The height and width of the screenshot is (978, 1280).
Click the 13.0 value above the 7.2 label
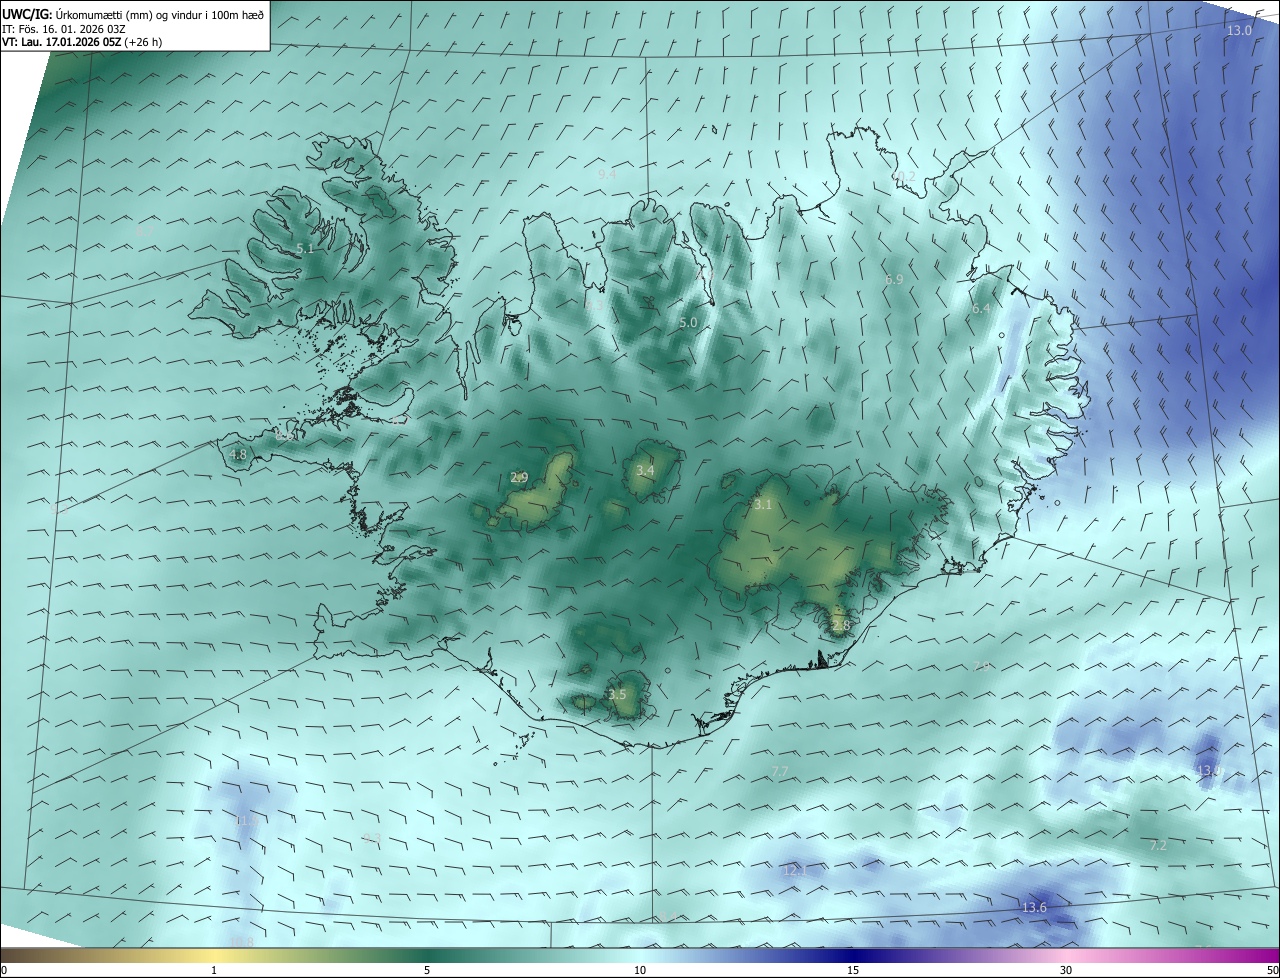[1210, 769]
